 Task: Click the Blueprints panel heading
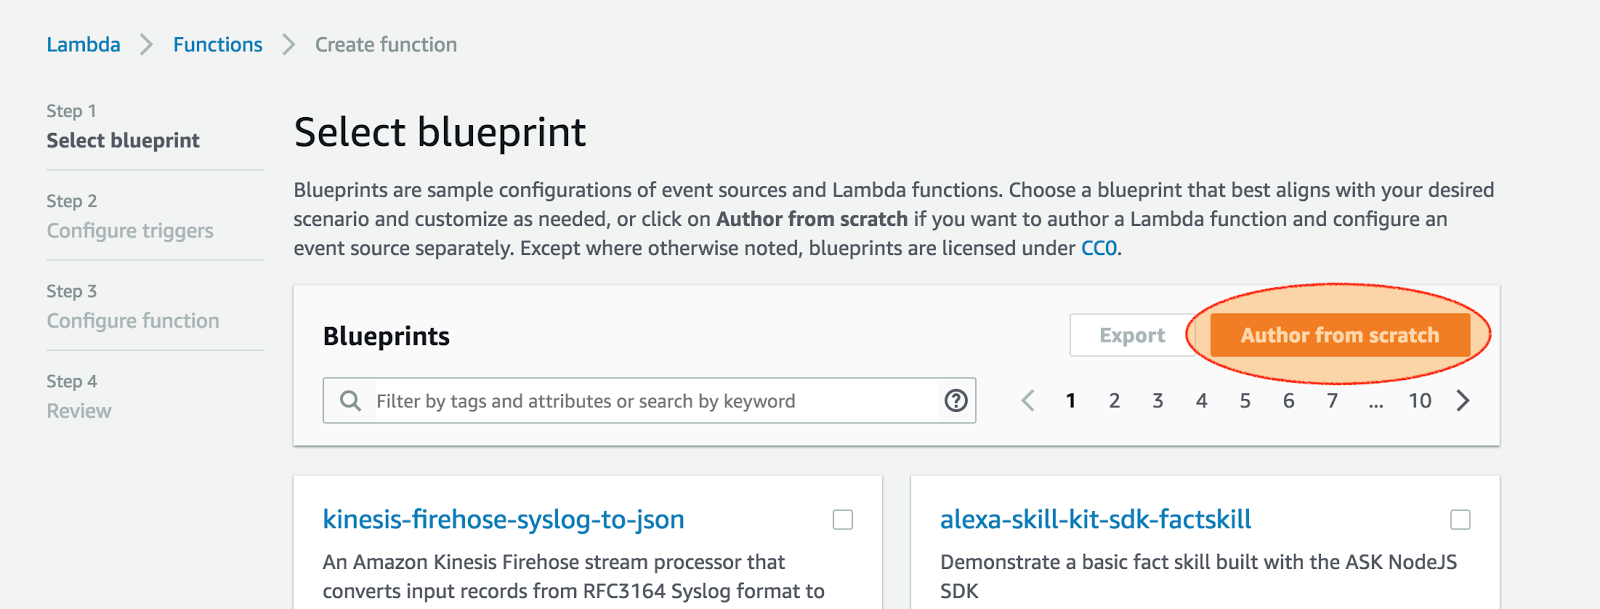[x=386, y=336]
